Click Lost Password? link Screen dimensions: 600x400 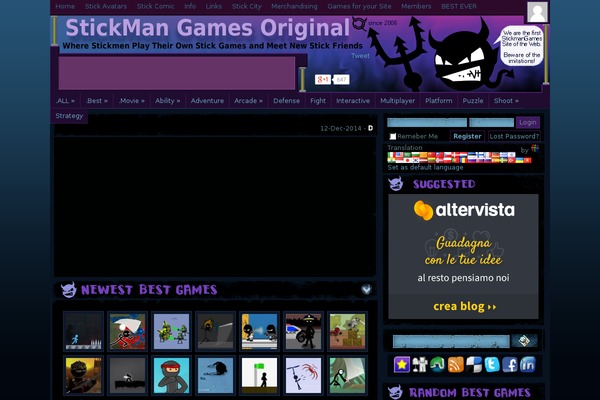(514, 136)
